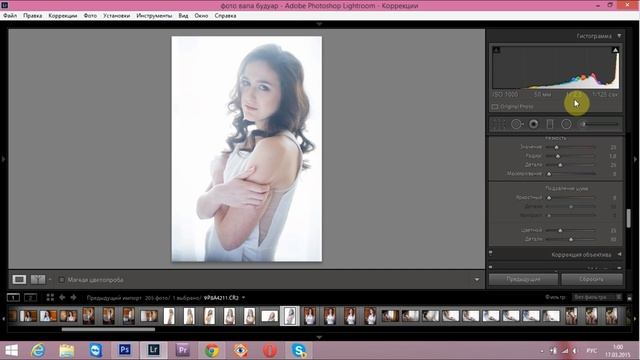Open the Установки menu
The width and height of the screenshot is (640, 360).
click(116, 16)
